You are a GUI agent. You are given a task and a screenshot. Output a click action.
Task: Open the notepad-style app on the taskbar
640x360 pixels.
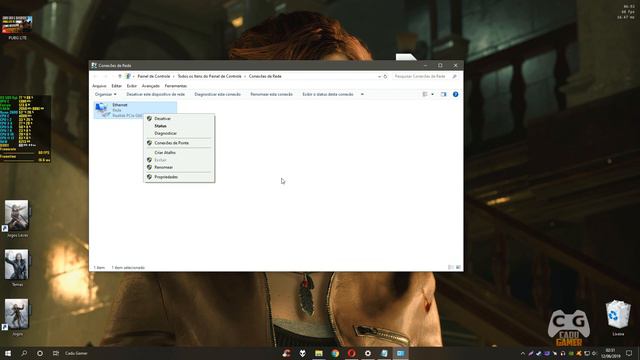[x=384, y=353]
